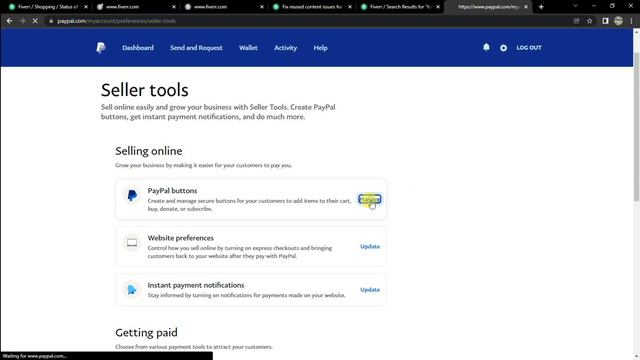Viewport: 640px width, 360px height.
Task: Click LOG OUT
Action: 529,48
